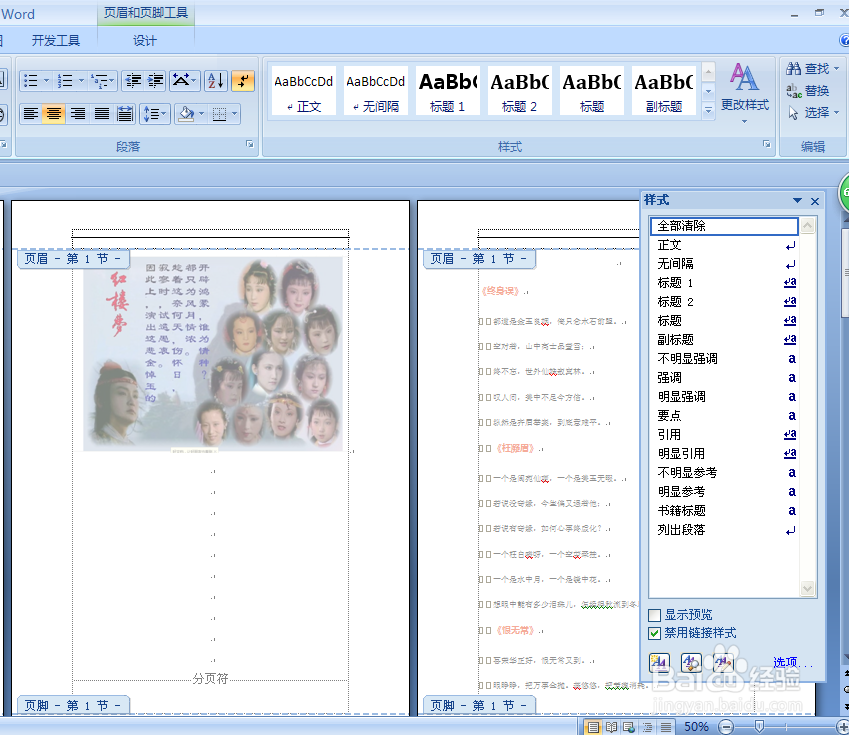
Task: Switch to Print Layout view
Action: click(x=593, y=727)
